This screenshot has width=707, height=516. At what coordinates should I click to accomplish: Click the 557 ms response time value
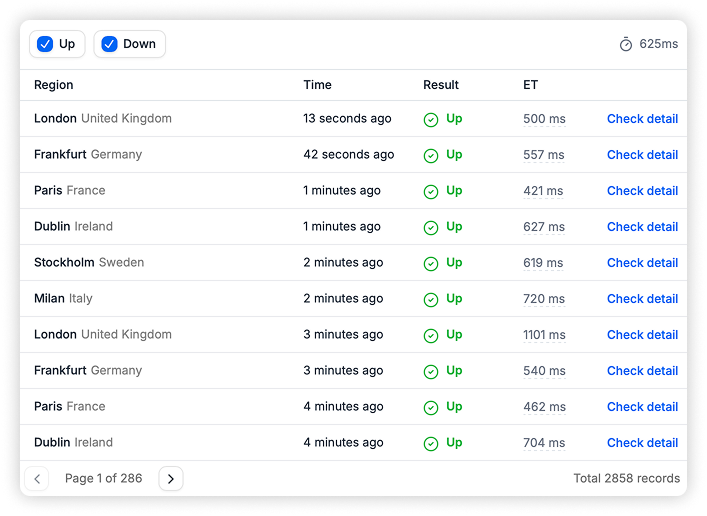pos(544,155)
